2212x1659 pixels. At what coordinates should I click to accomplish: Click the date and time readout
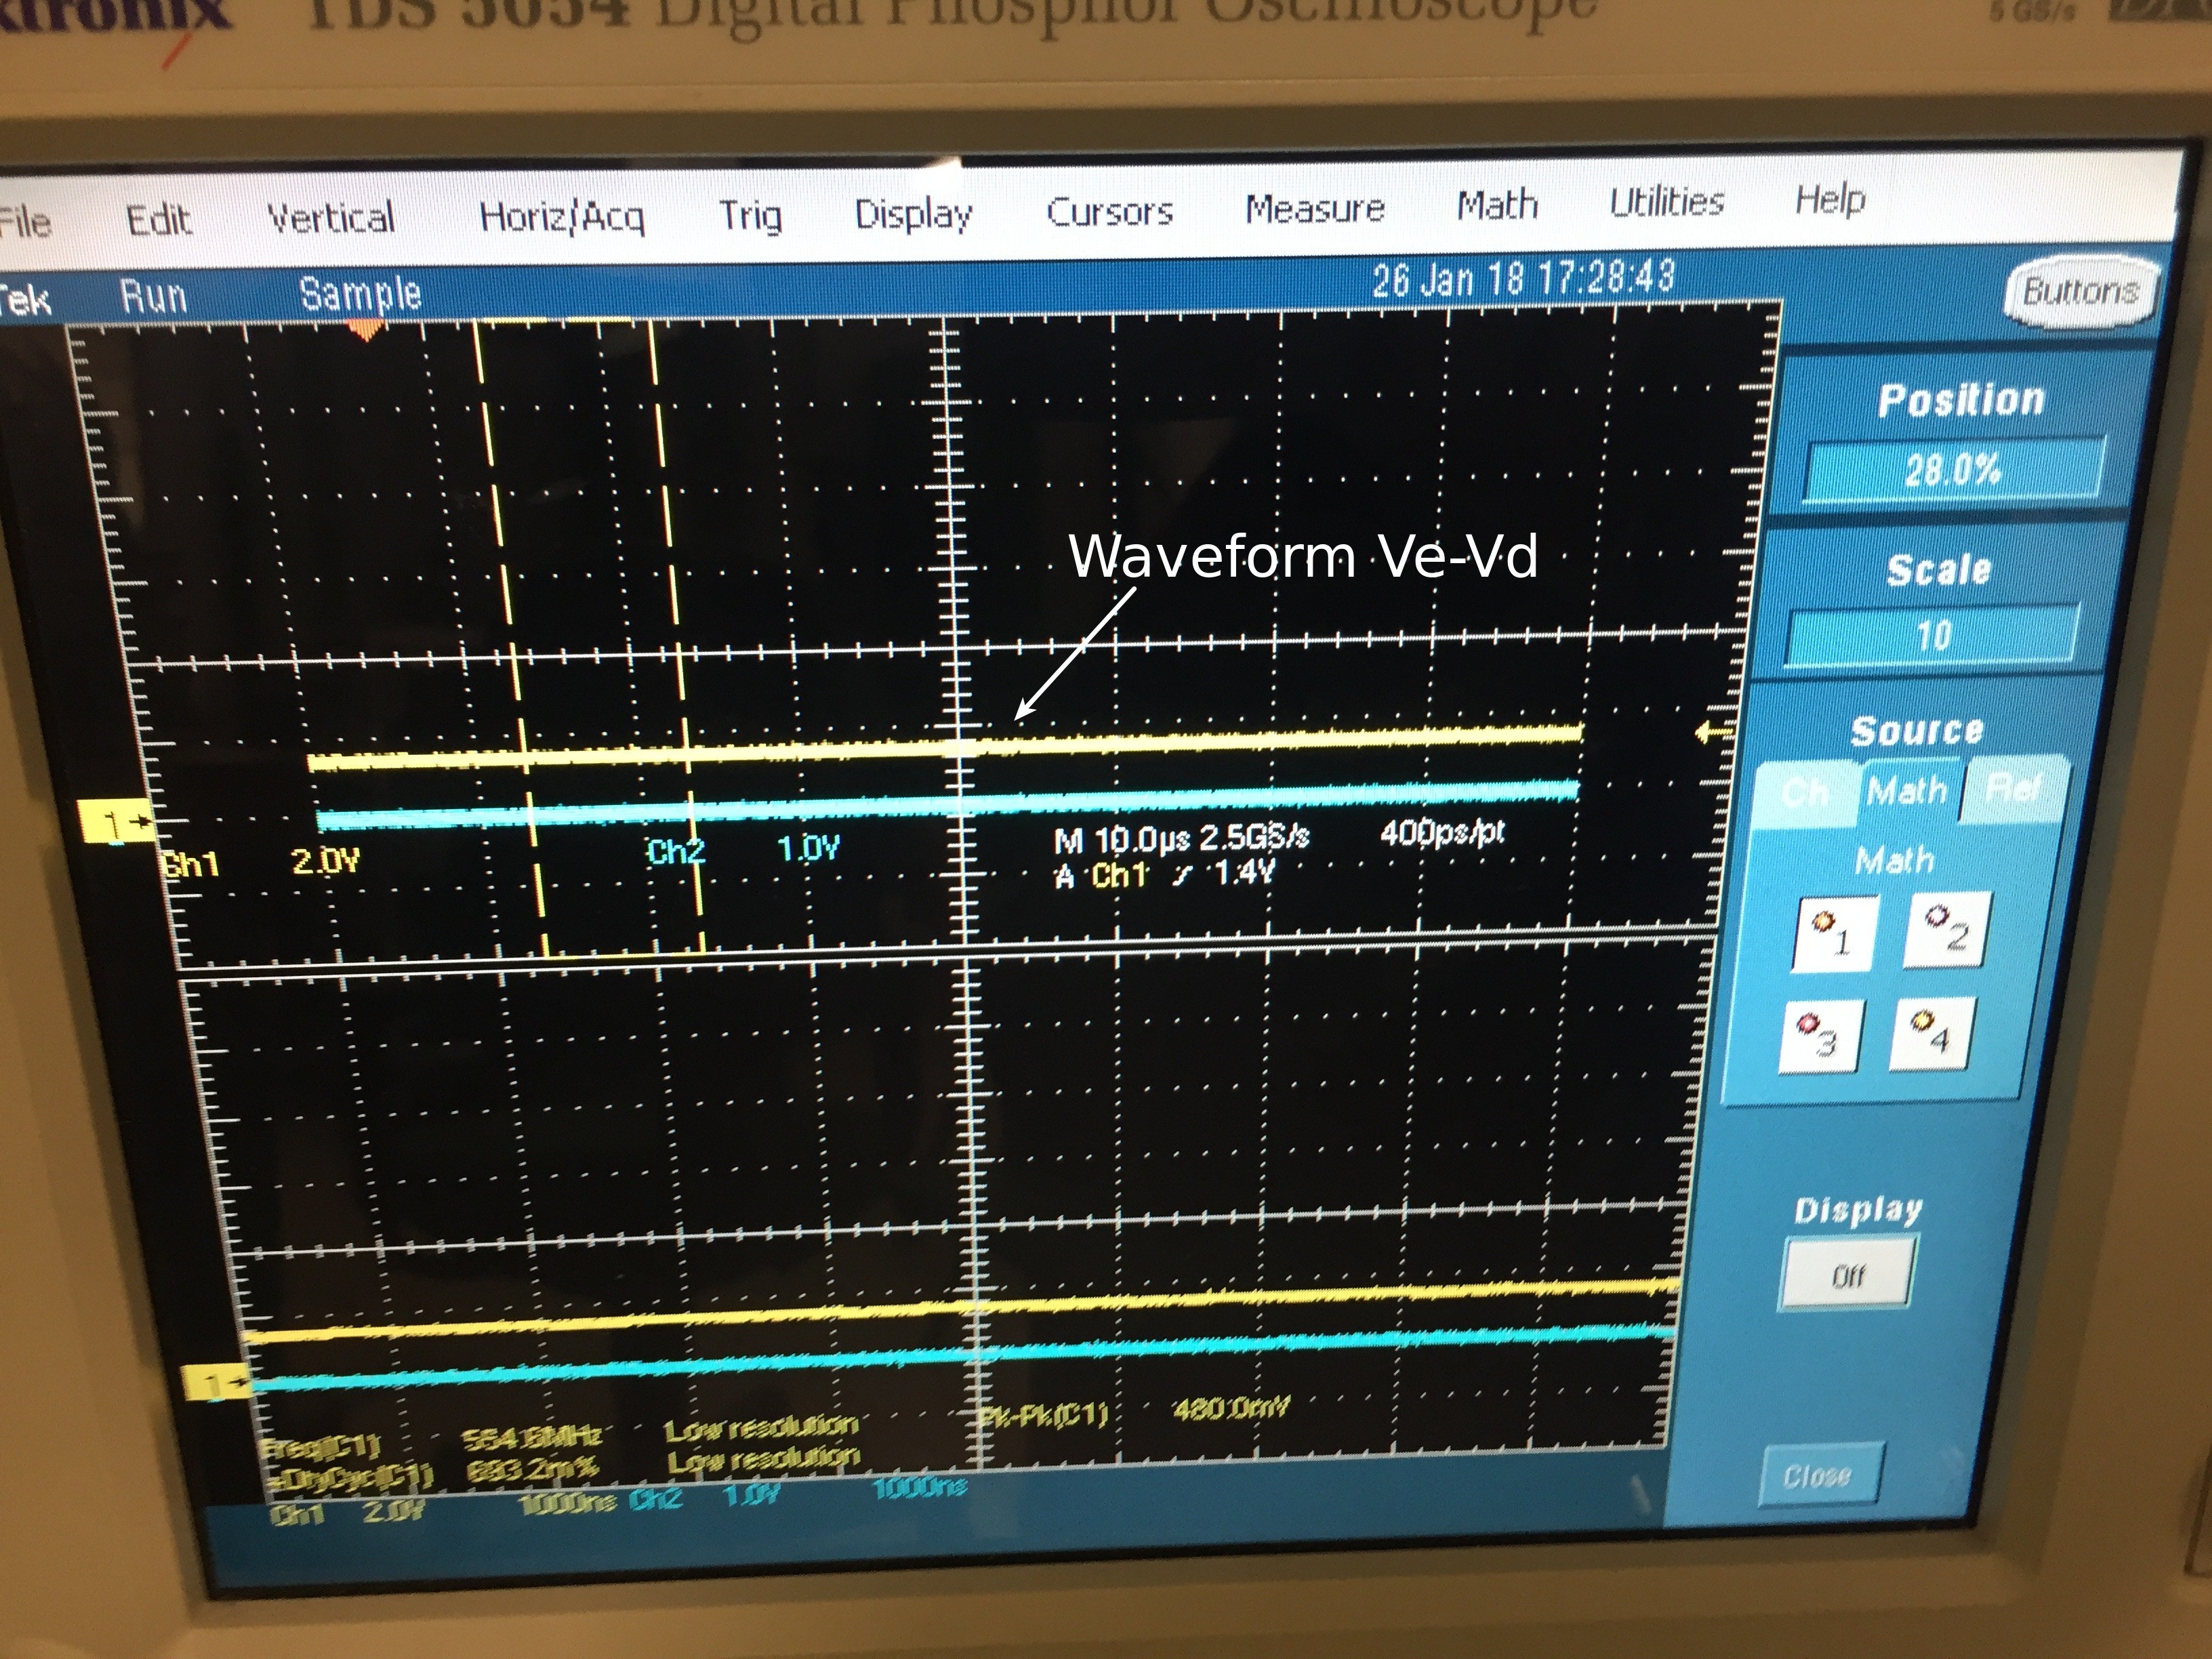coord(1523,278)
